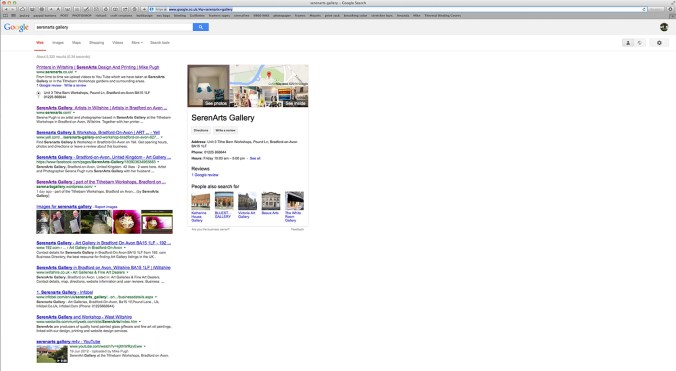Click the Google logo
Viewport: 676px width, 371px height.
(16, 27)
